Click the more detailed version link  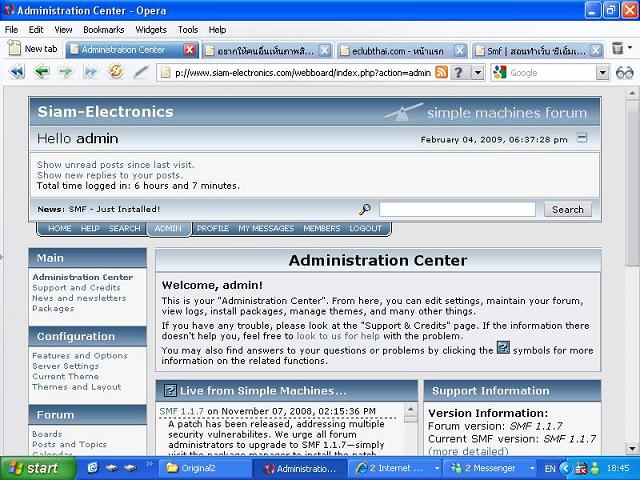[x=468, y=451]
